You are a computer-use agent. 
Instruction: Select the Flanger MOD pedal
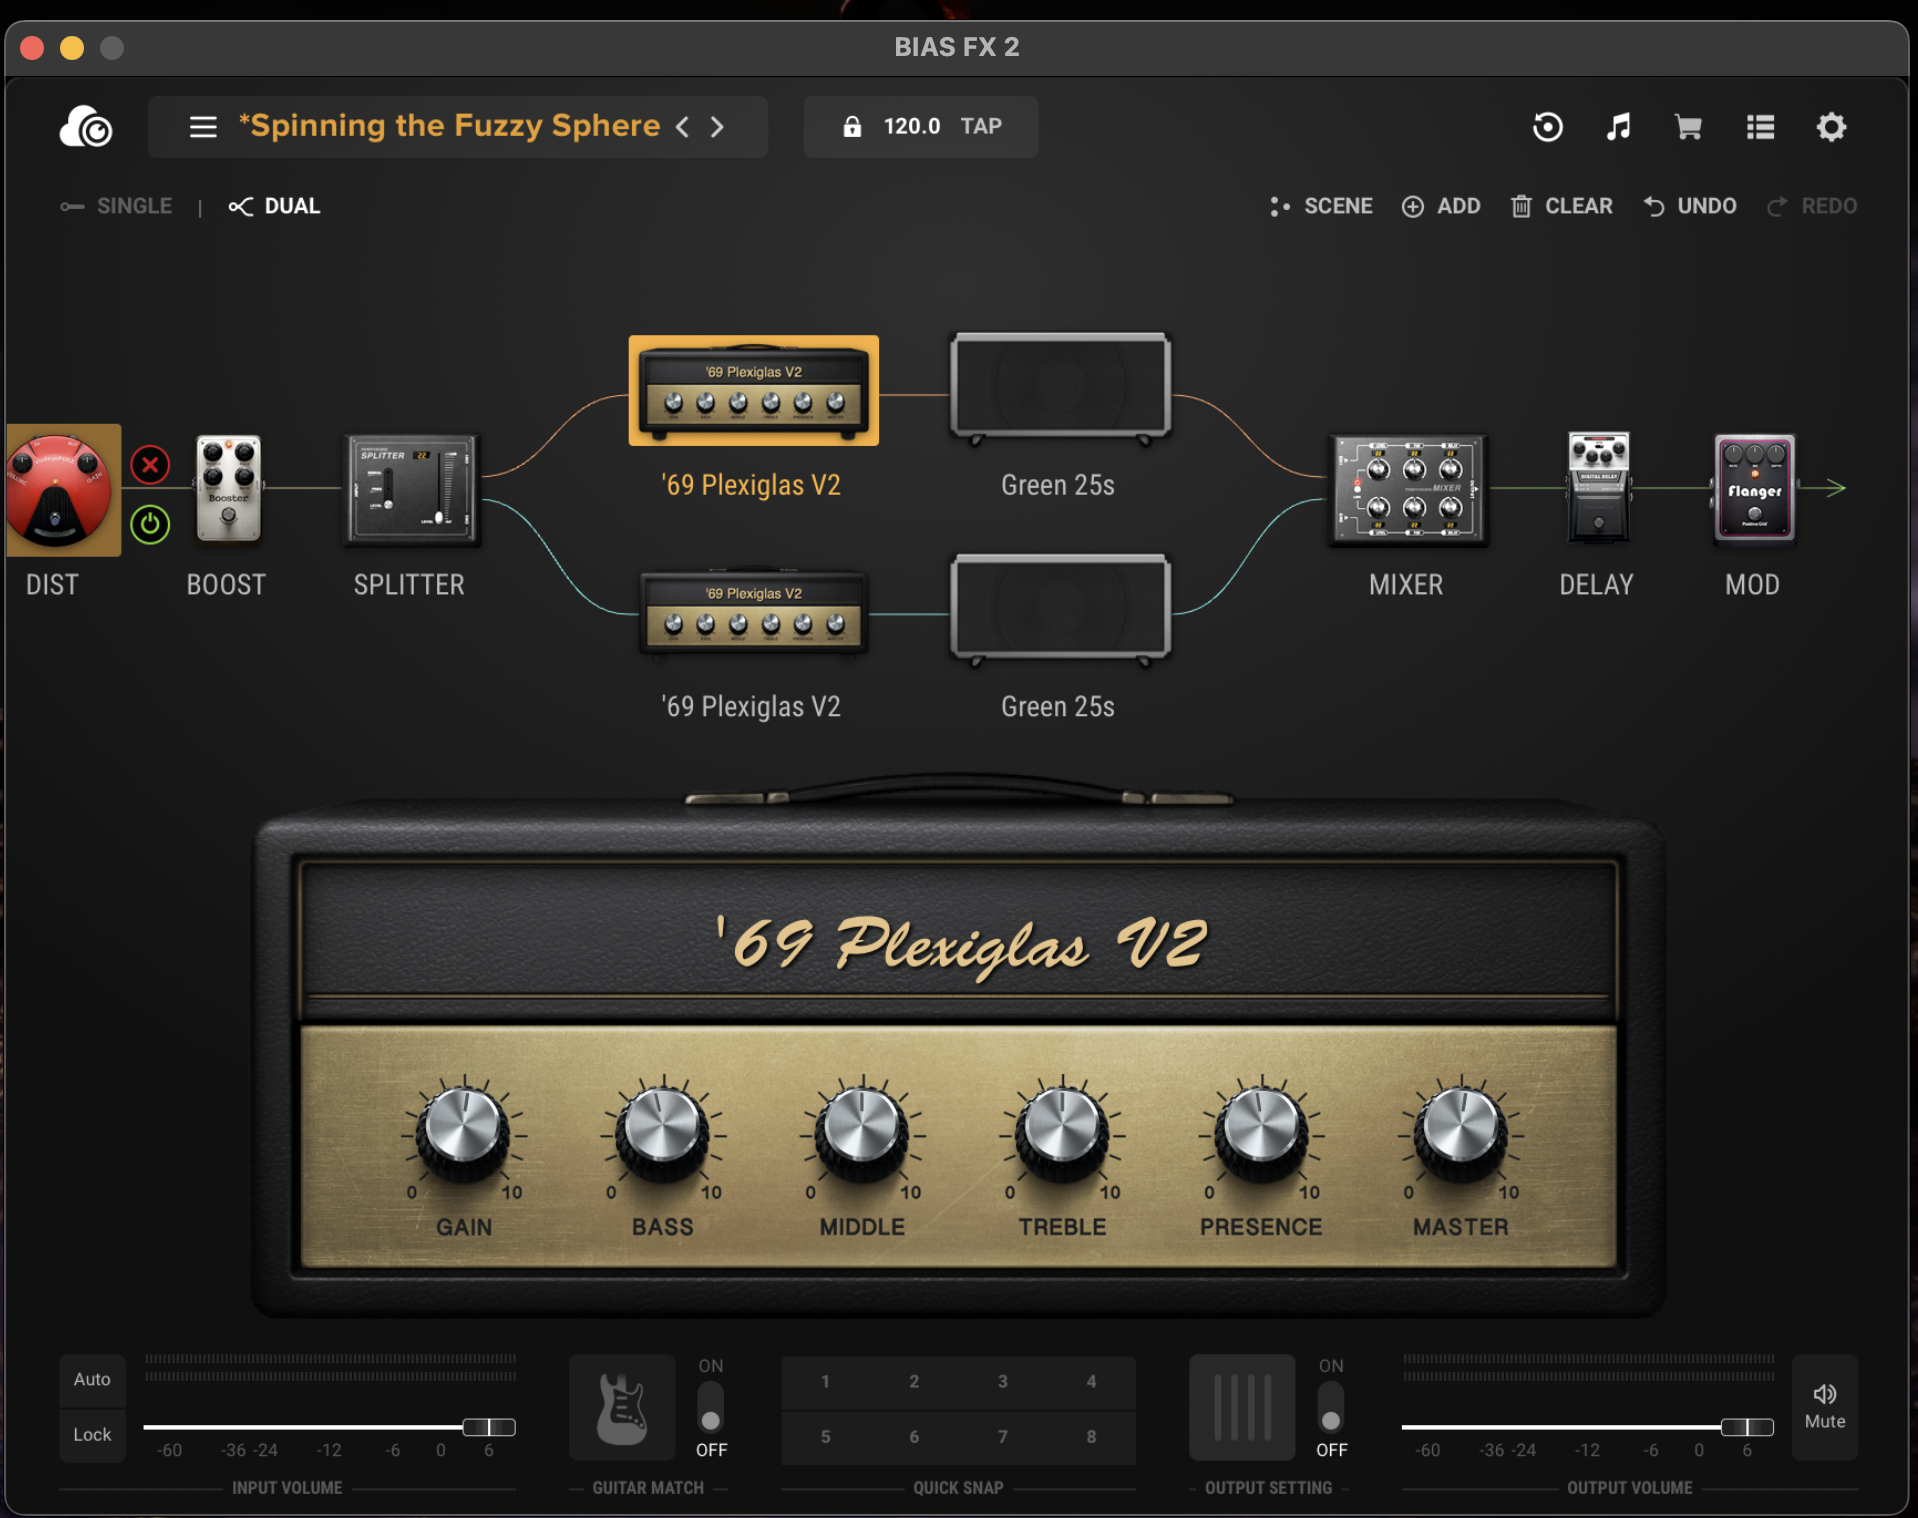1753,489
